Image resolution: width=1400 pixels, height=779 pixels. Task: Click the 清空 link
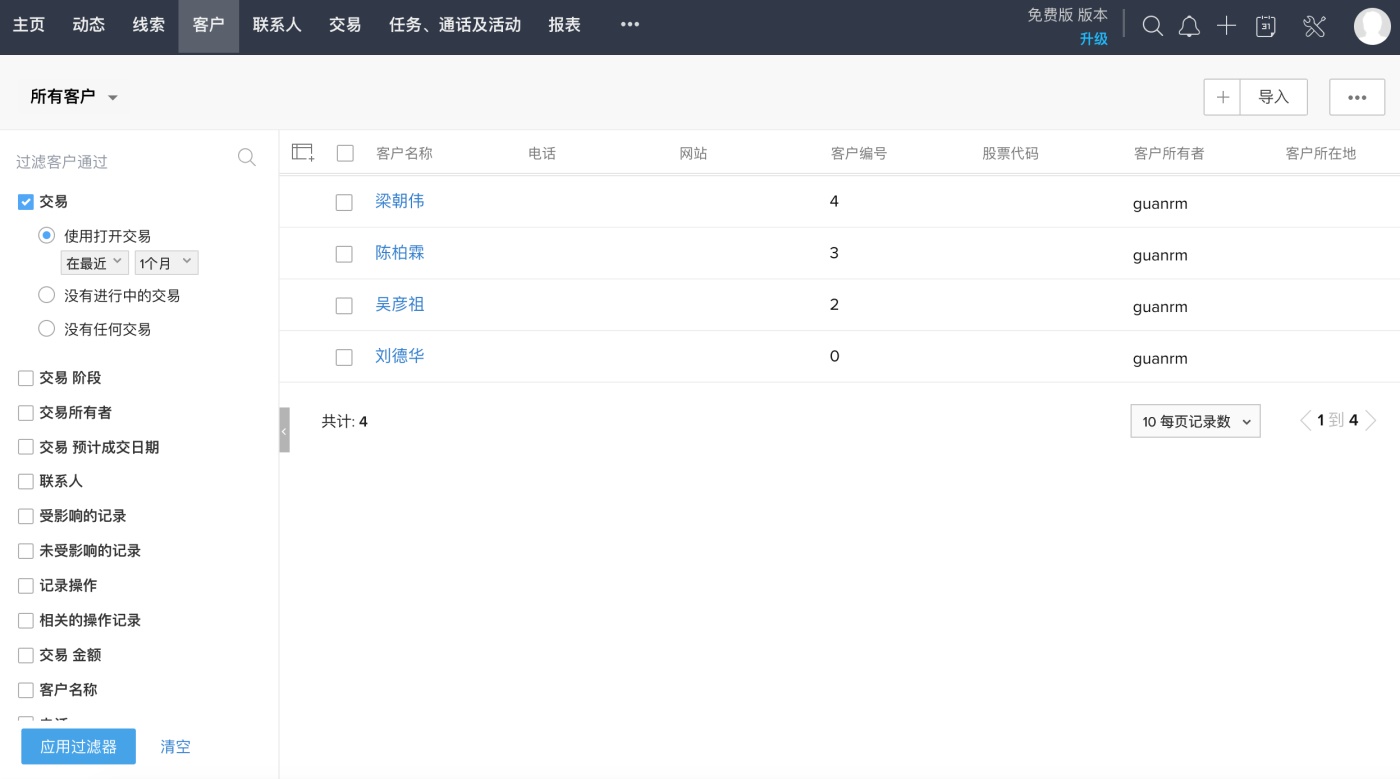coord(176,746)
